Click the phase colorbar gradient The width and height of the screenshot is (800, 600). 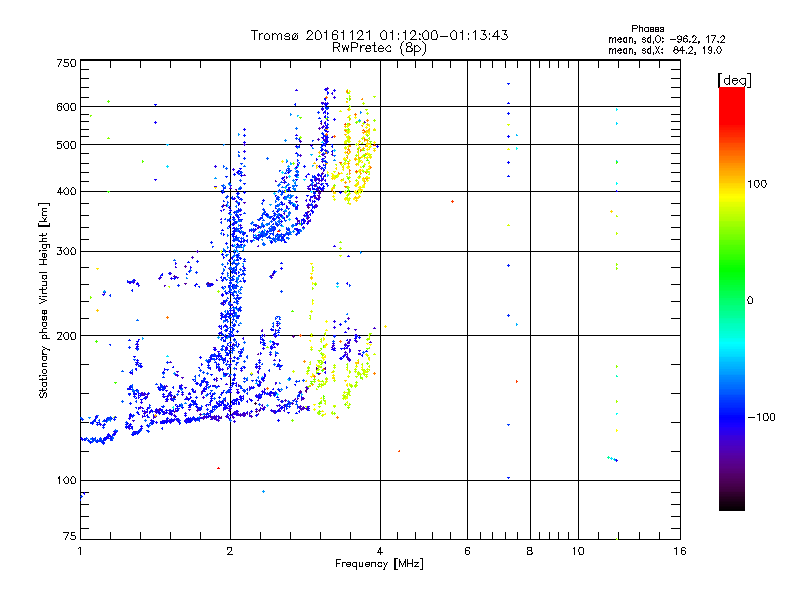[732, 298]
